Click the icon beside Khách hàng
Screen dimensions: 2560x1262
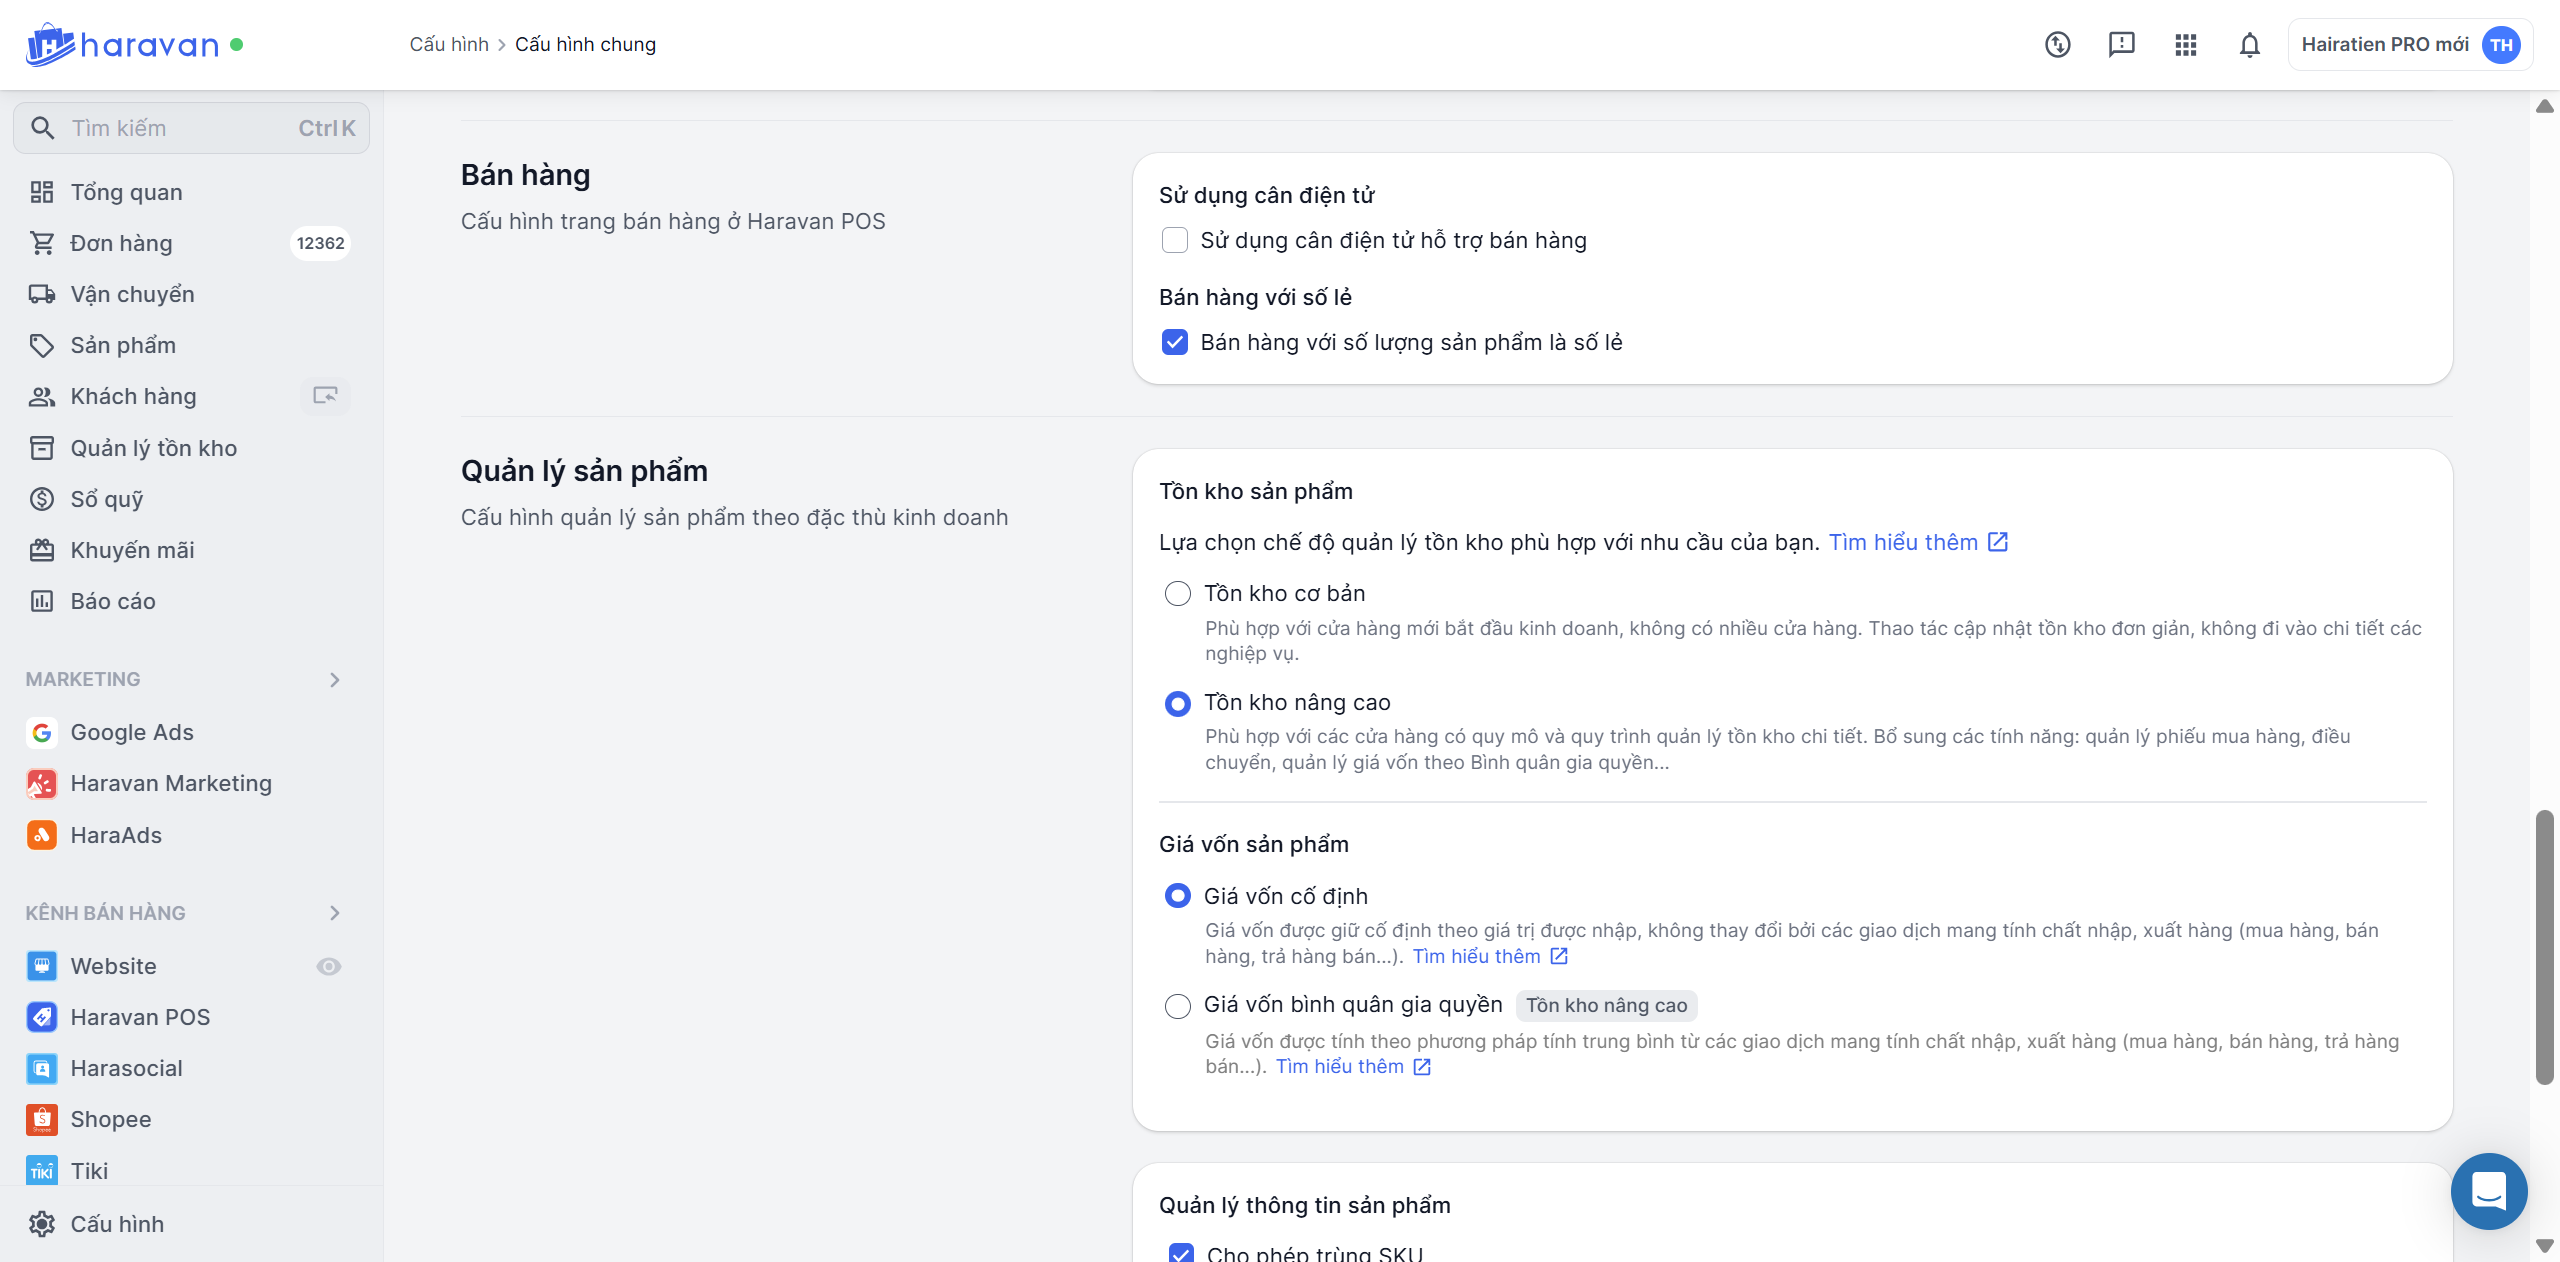pyautogui.click(x=325, y=396)
